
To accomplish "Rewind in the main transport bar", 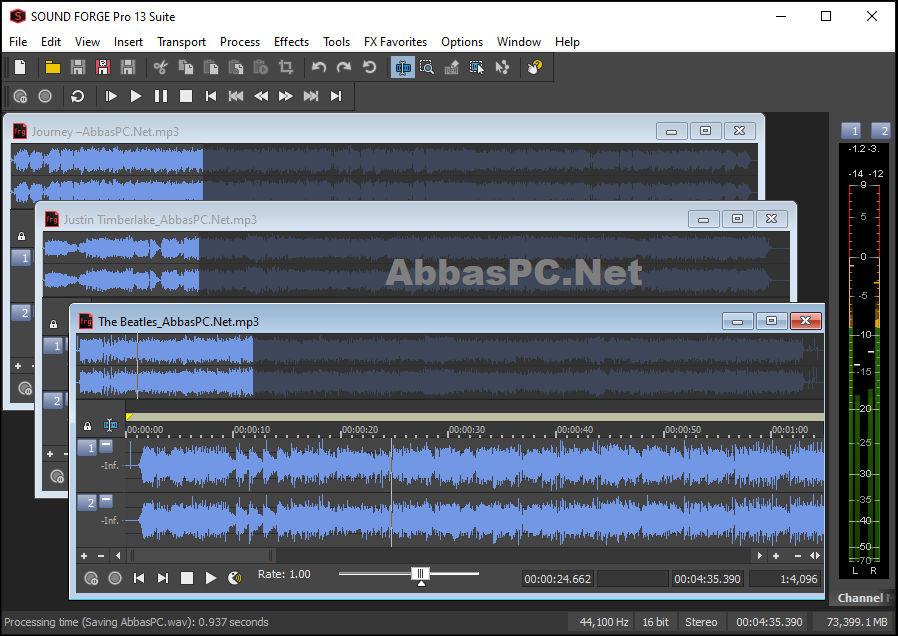I will (261, 96).
